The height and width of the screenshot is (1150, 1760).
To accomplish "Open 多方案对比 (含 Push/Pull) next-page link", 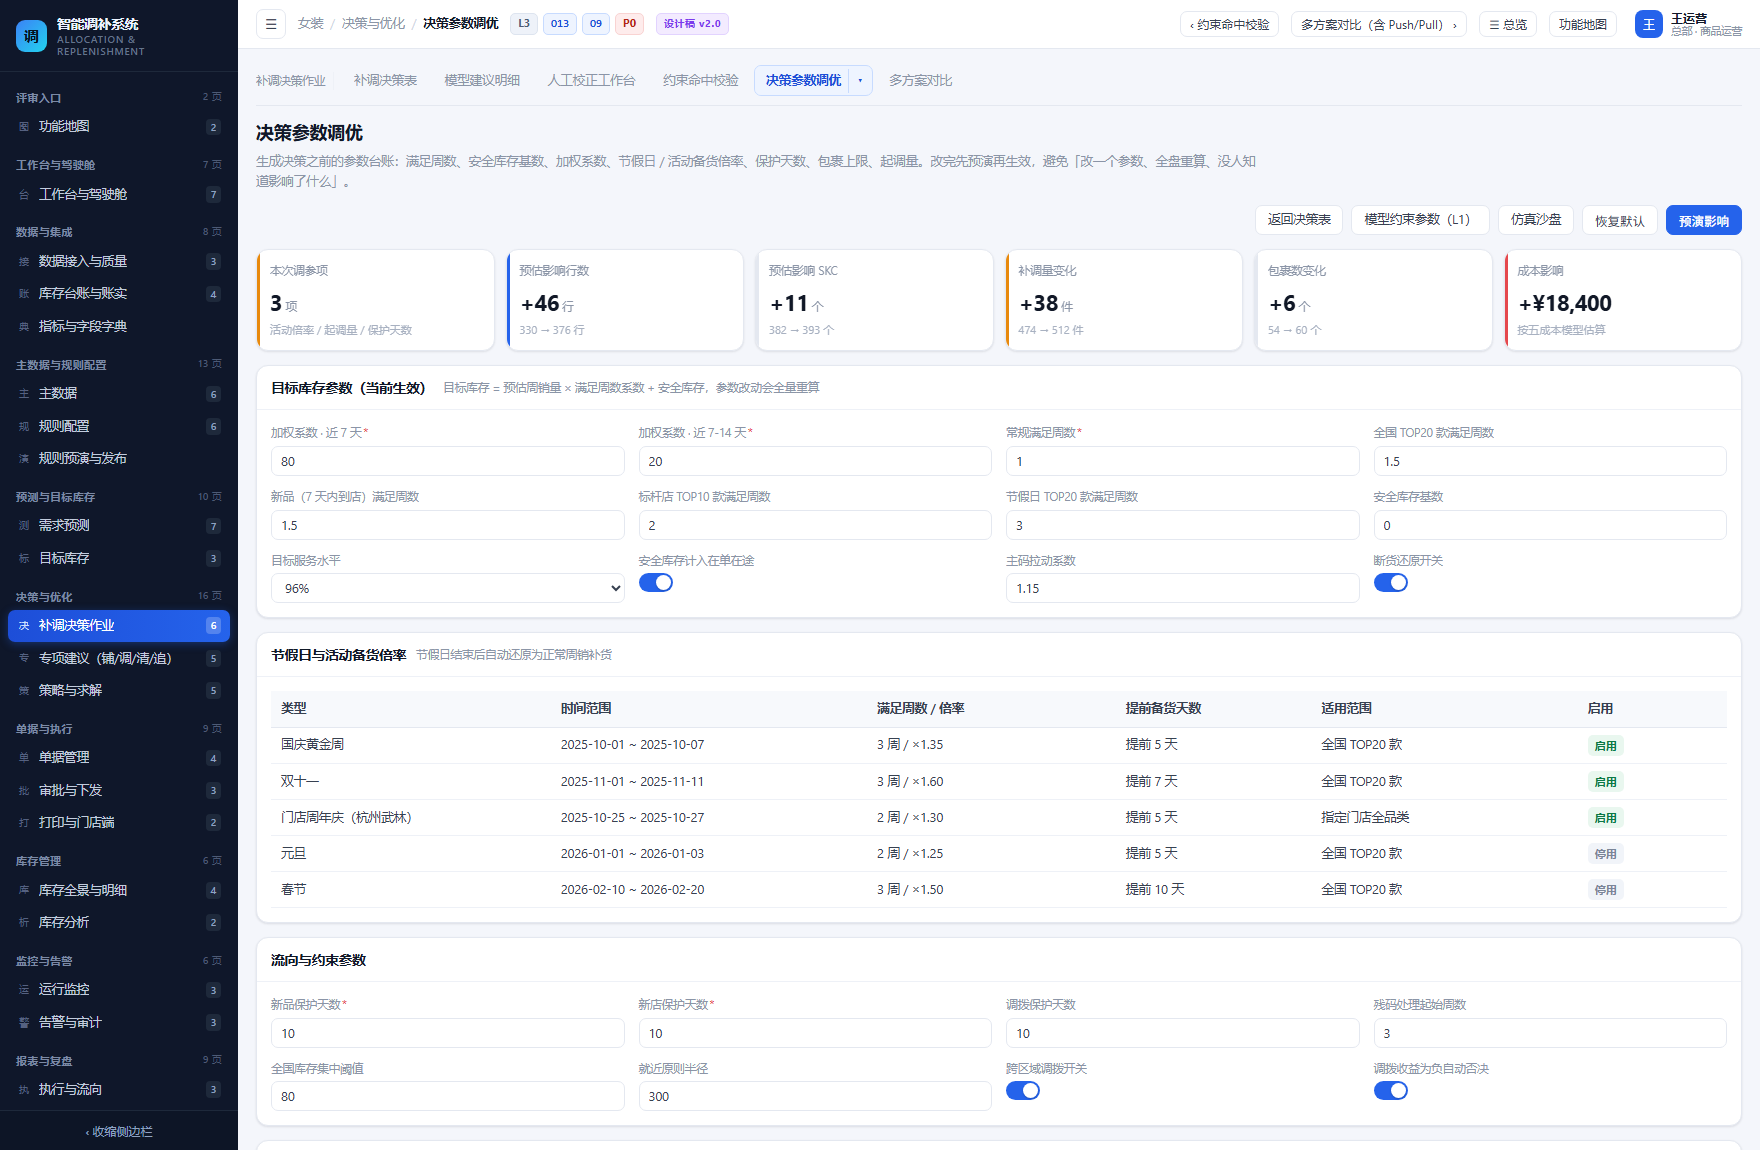I will tap(1378, 24).
